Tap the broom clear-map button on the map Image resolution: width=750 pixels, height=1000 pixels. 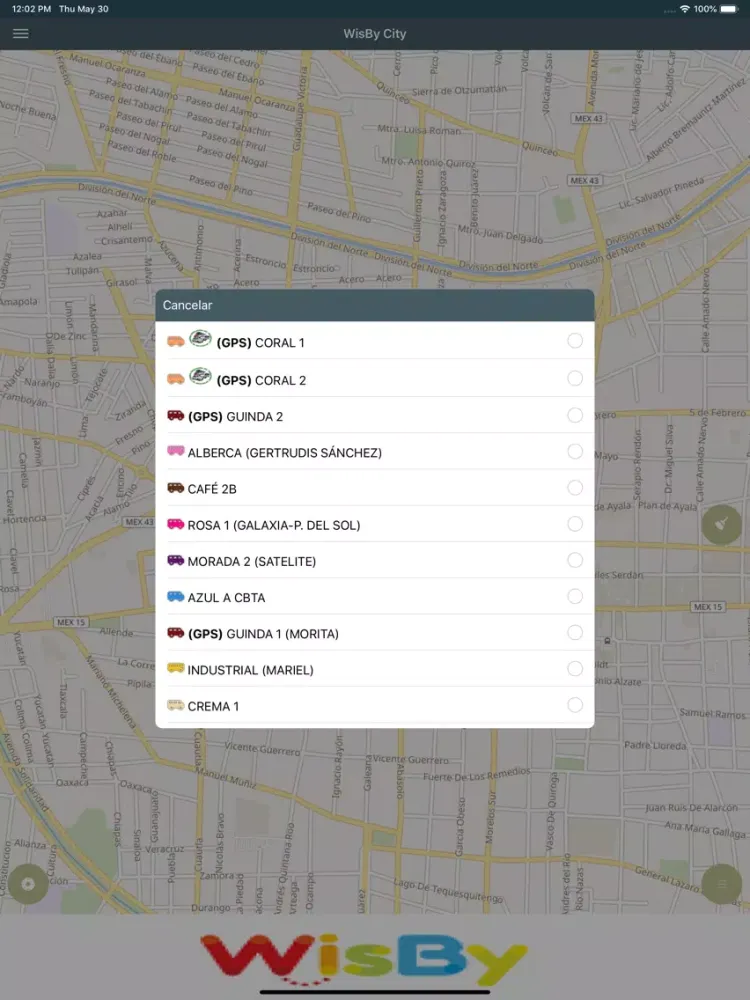pos(721,524)
